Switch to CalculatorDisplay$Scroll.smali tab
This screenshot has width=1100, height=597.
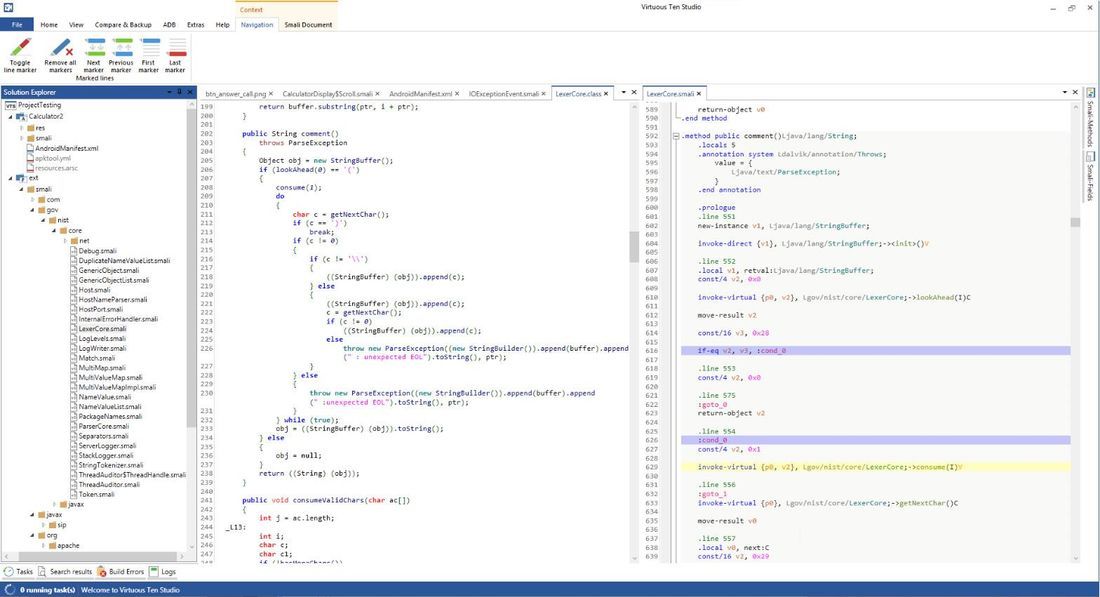pyautogui.click(x=328, y=93)
